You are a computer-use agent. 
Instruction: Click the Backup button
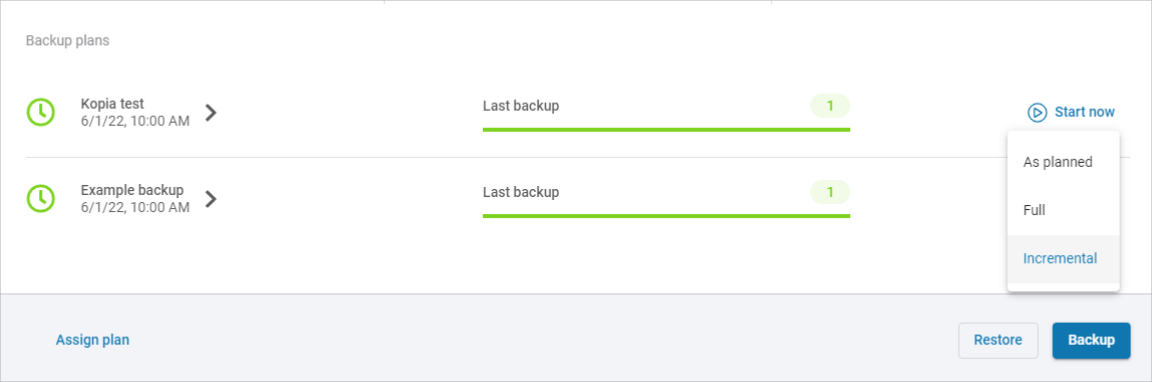pos(1091,340)
